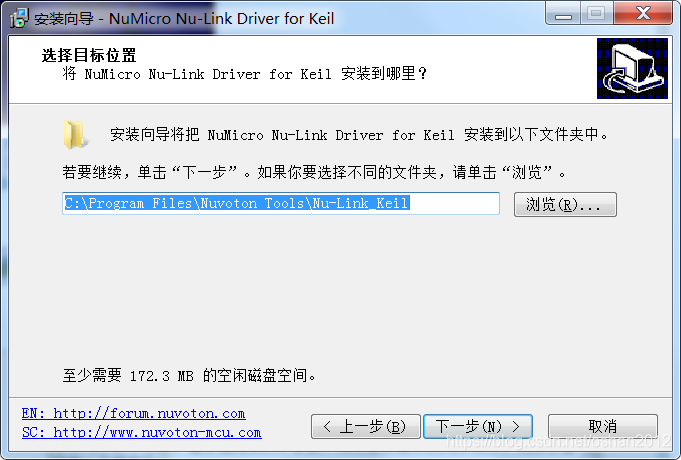Click the 选择目标位置 heading
This screenshot has width=681, height=460.
click(x=89, y=56)
